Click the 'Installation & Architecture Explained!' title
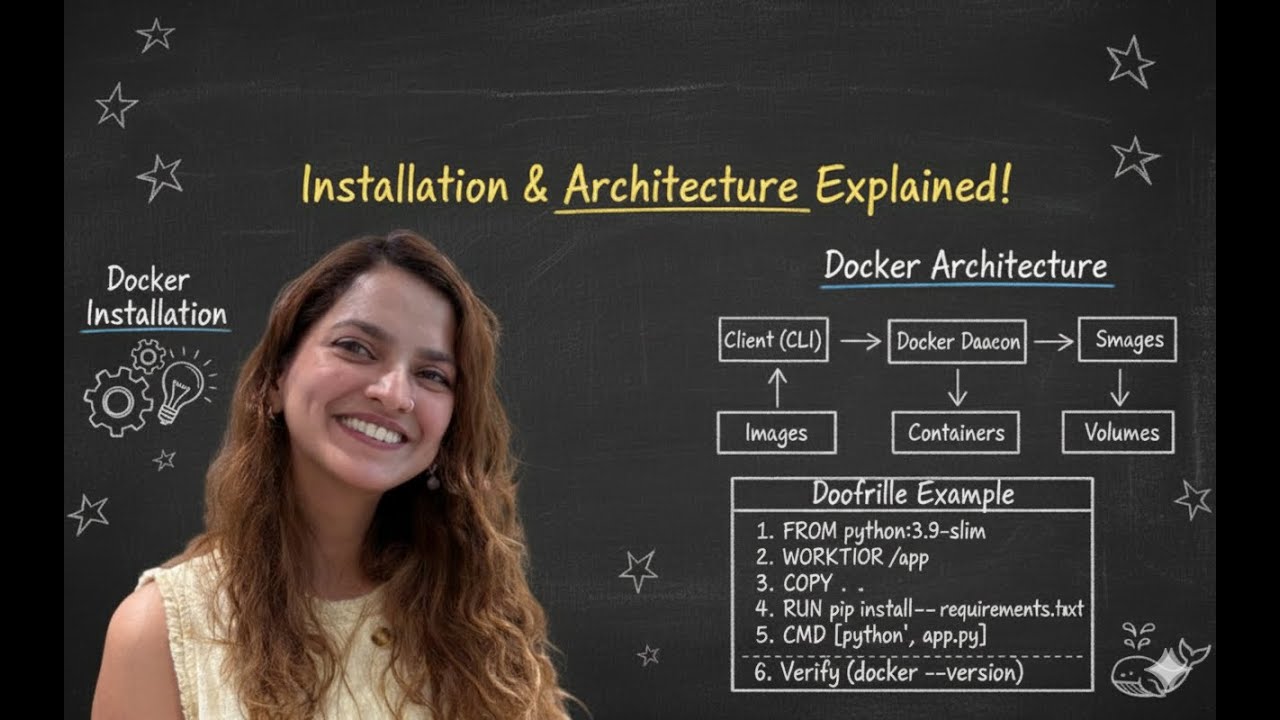 (656, 185)
